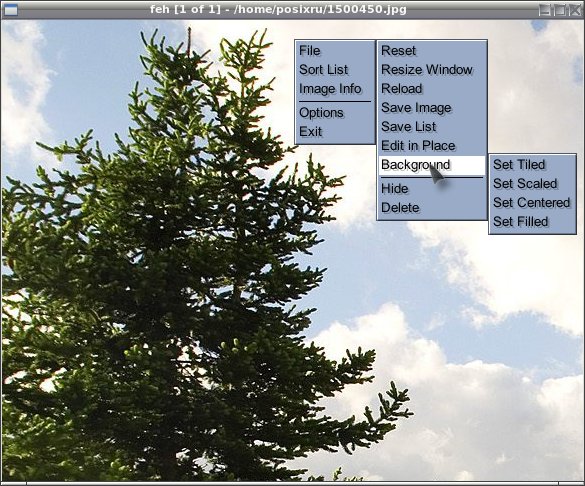
Task: Open the Background submenu entry
Action: 432,165
